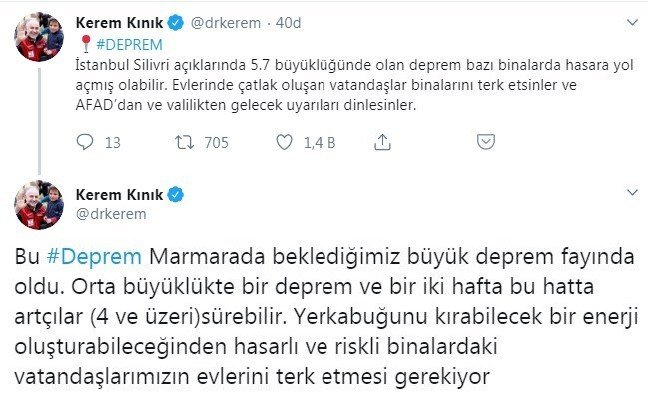The image size is (648, 406).
Task: Click the retweet icon showing 705
Action: (183, 142)
